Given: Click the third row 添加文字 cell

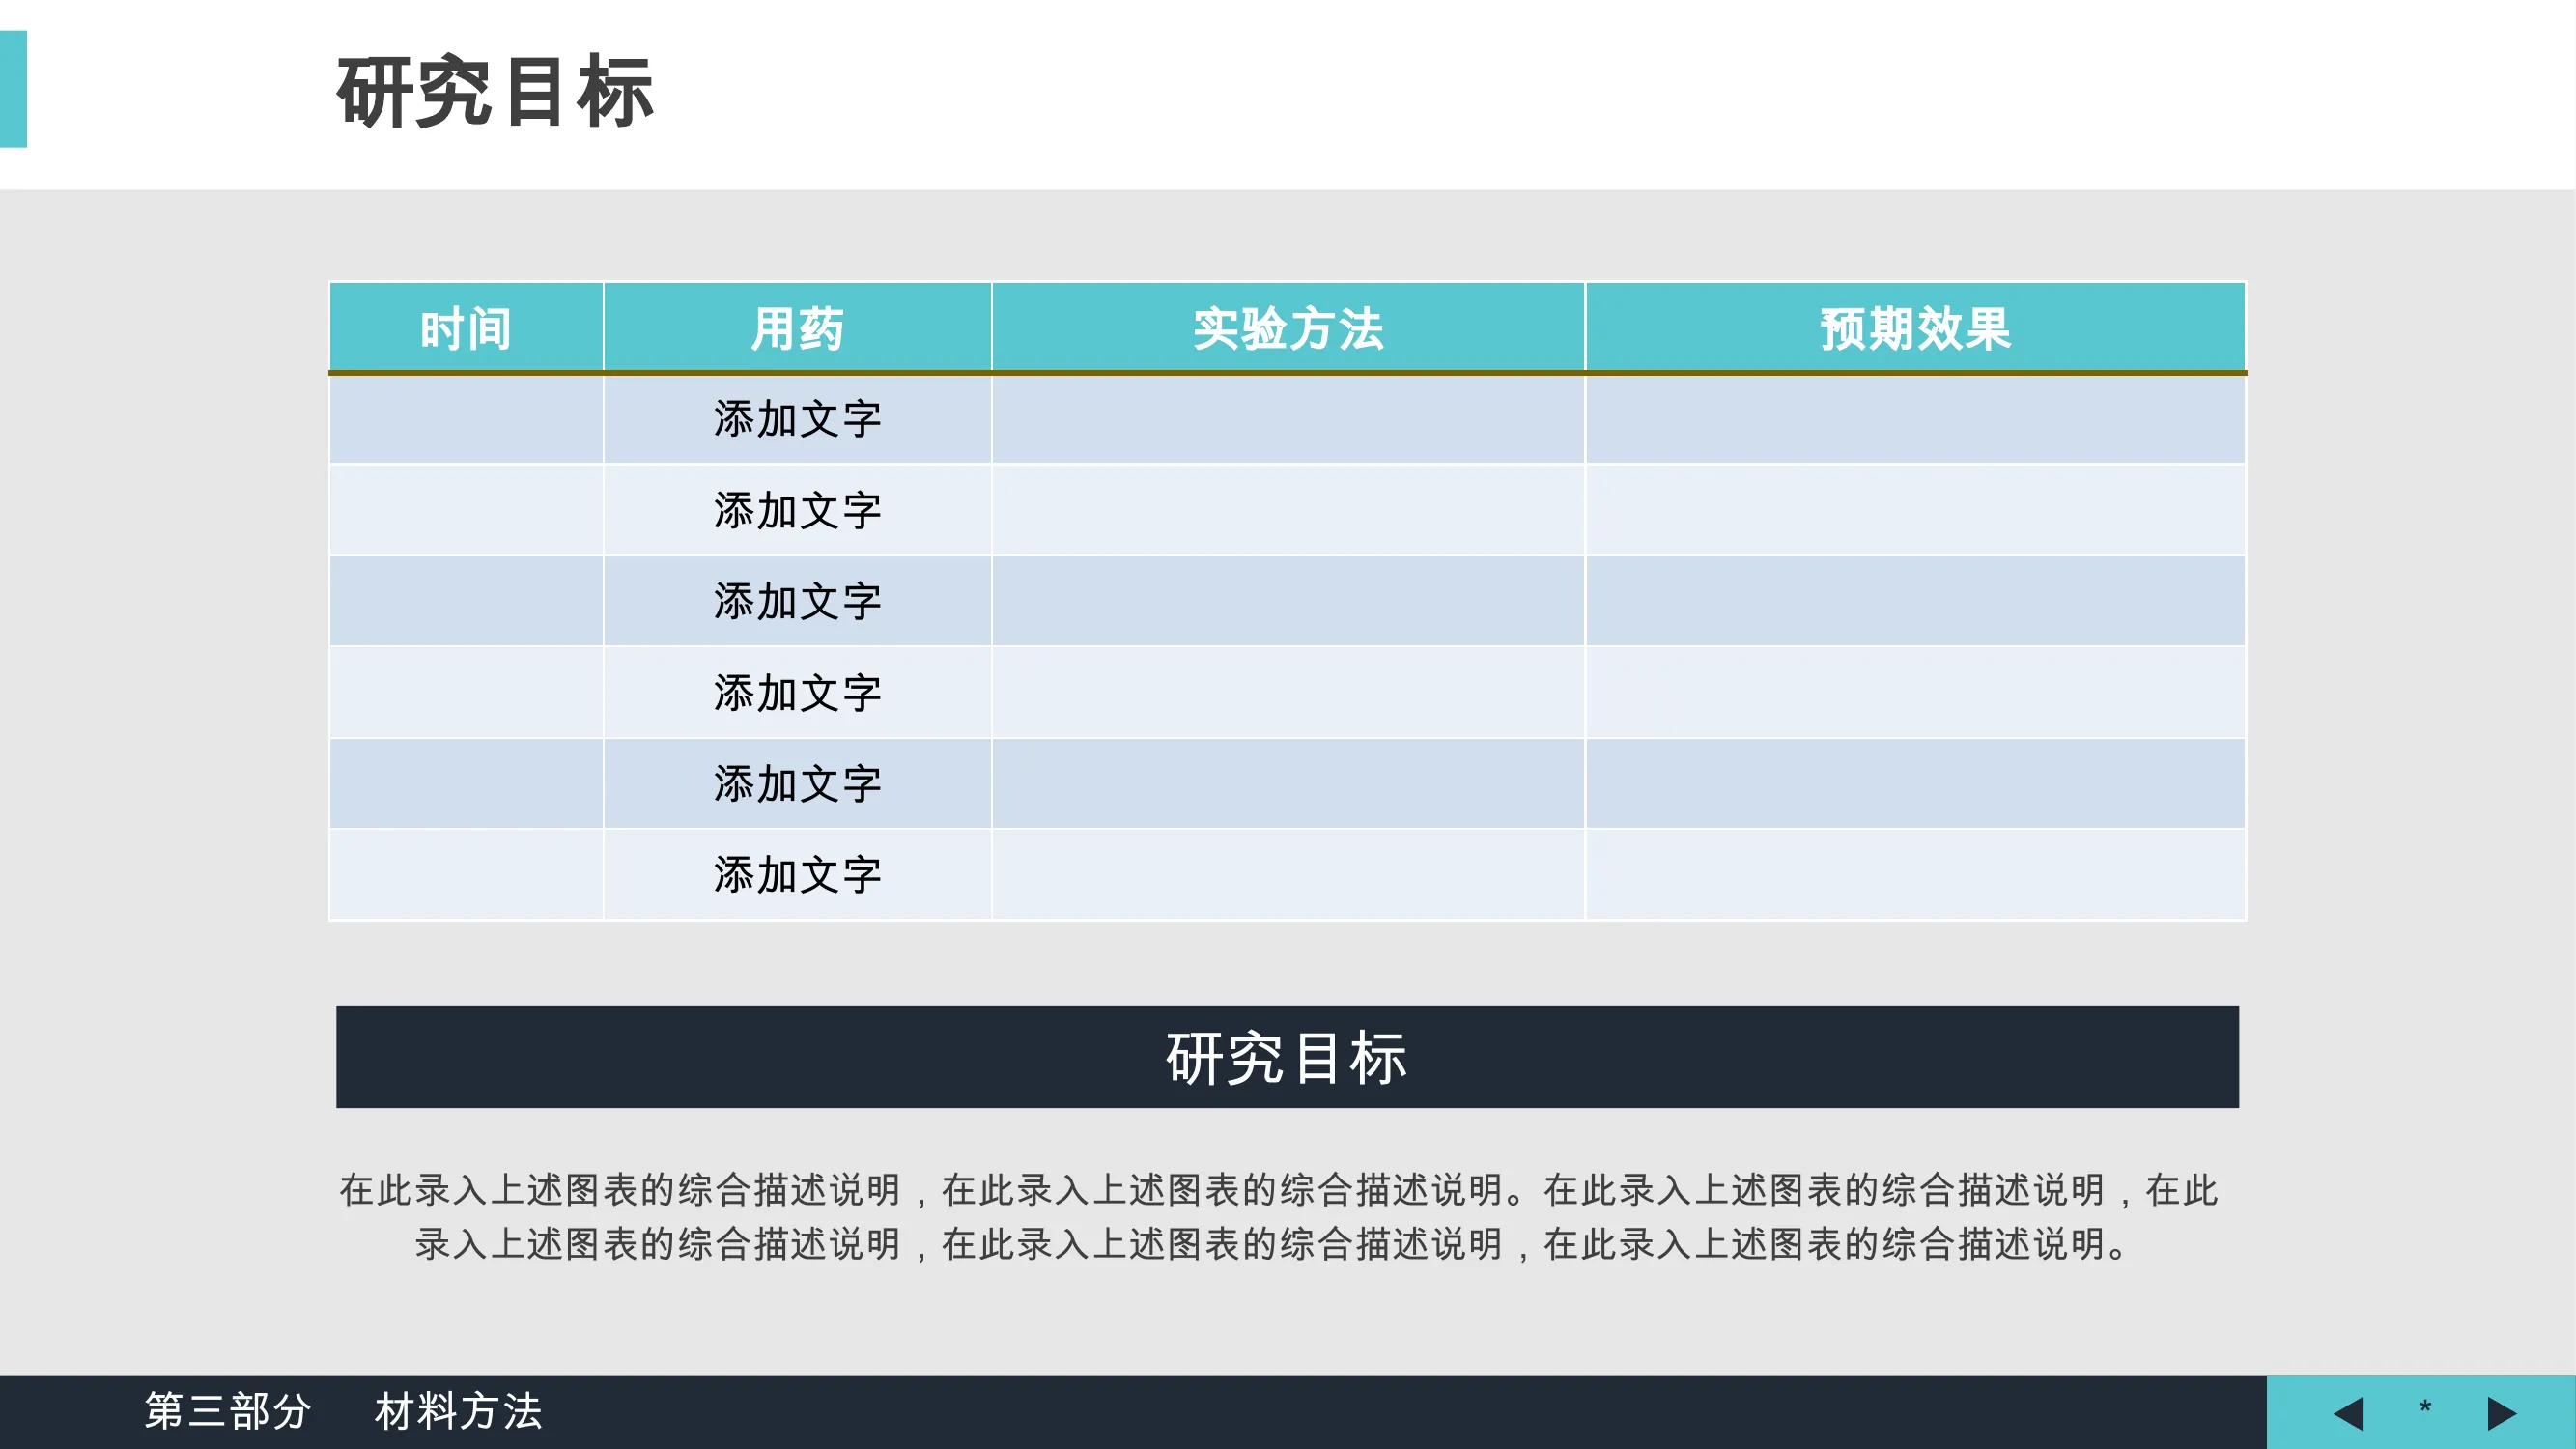Looking at the screenshot, I should [797, 602].
